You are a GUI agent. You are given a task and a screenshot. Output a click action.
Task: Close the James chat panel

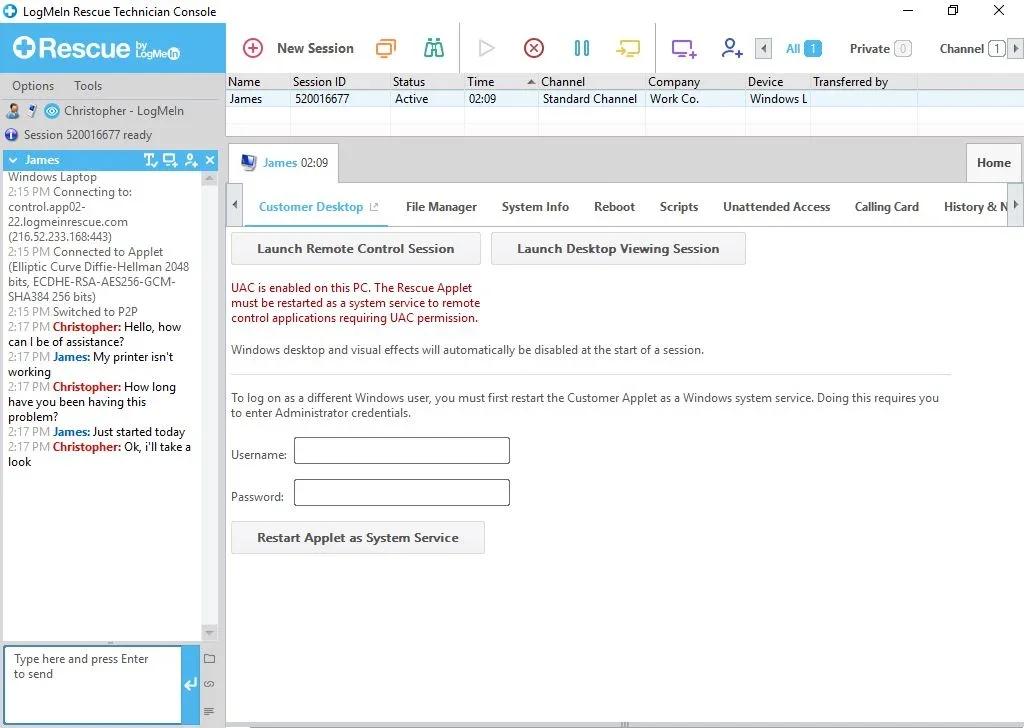tap(210, 160)
